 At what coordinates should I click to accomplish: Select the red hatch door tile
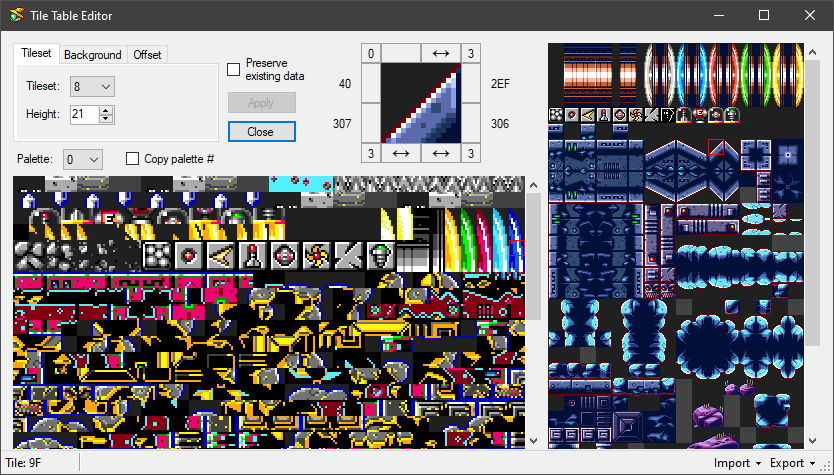[x=723, y=75]
